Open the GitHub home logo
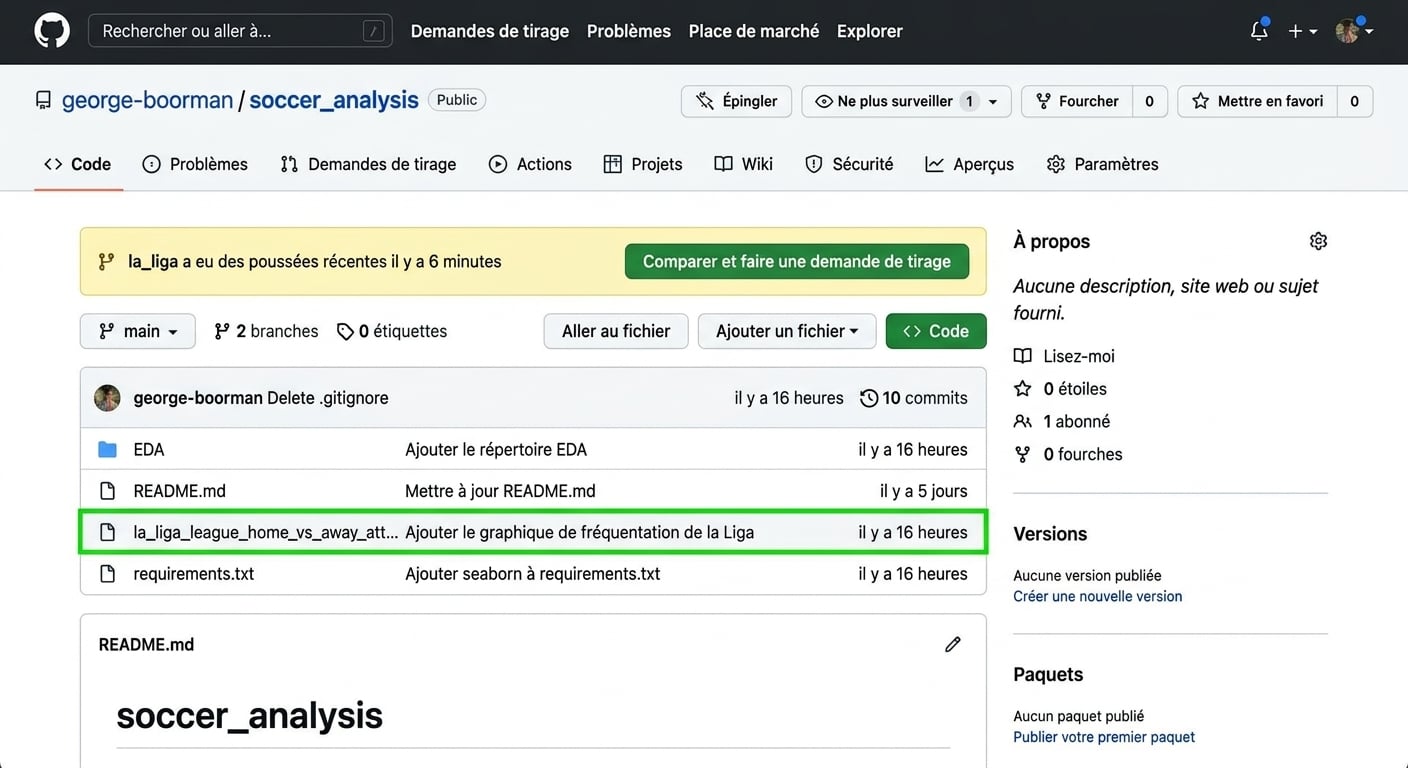 click(x=52, y=31)
